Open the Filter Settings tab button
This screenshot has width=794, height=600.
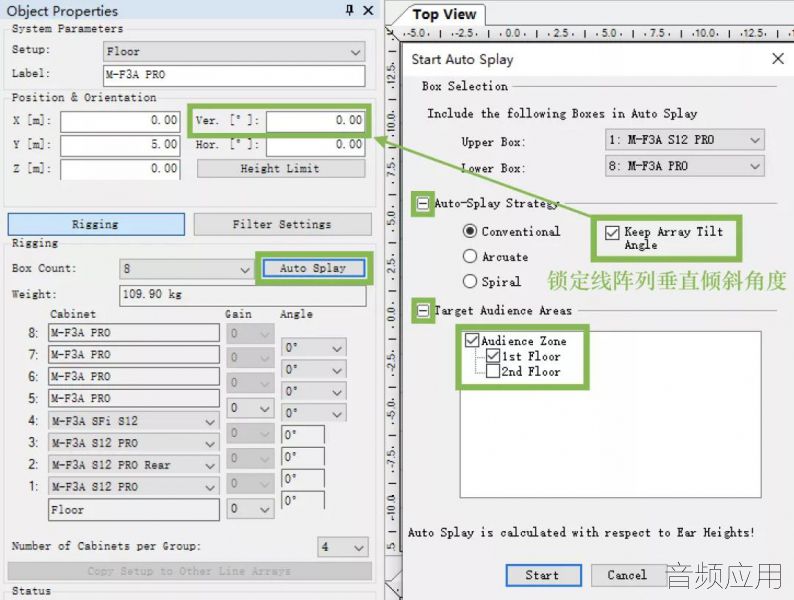pos(282,224)
